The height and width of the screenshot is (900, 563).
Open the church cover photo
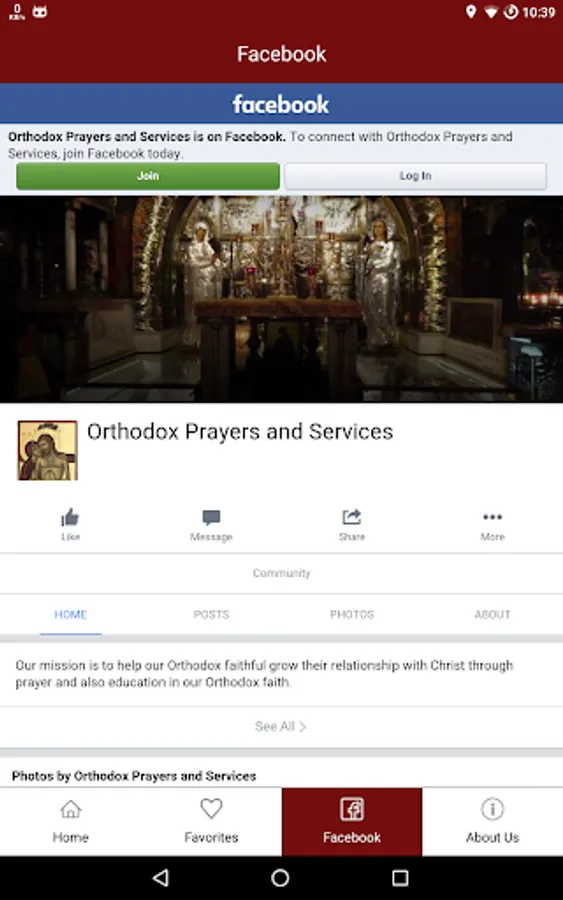tap(281, 299)
